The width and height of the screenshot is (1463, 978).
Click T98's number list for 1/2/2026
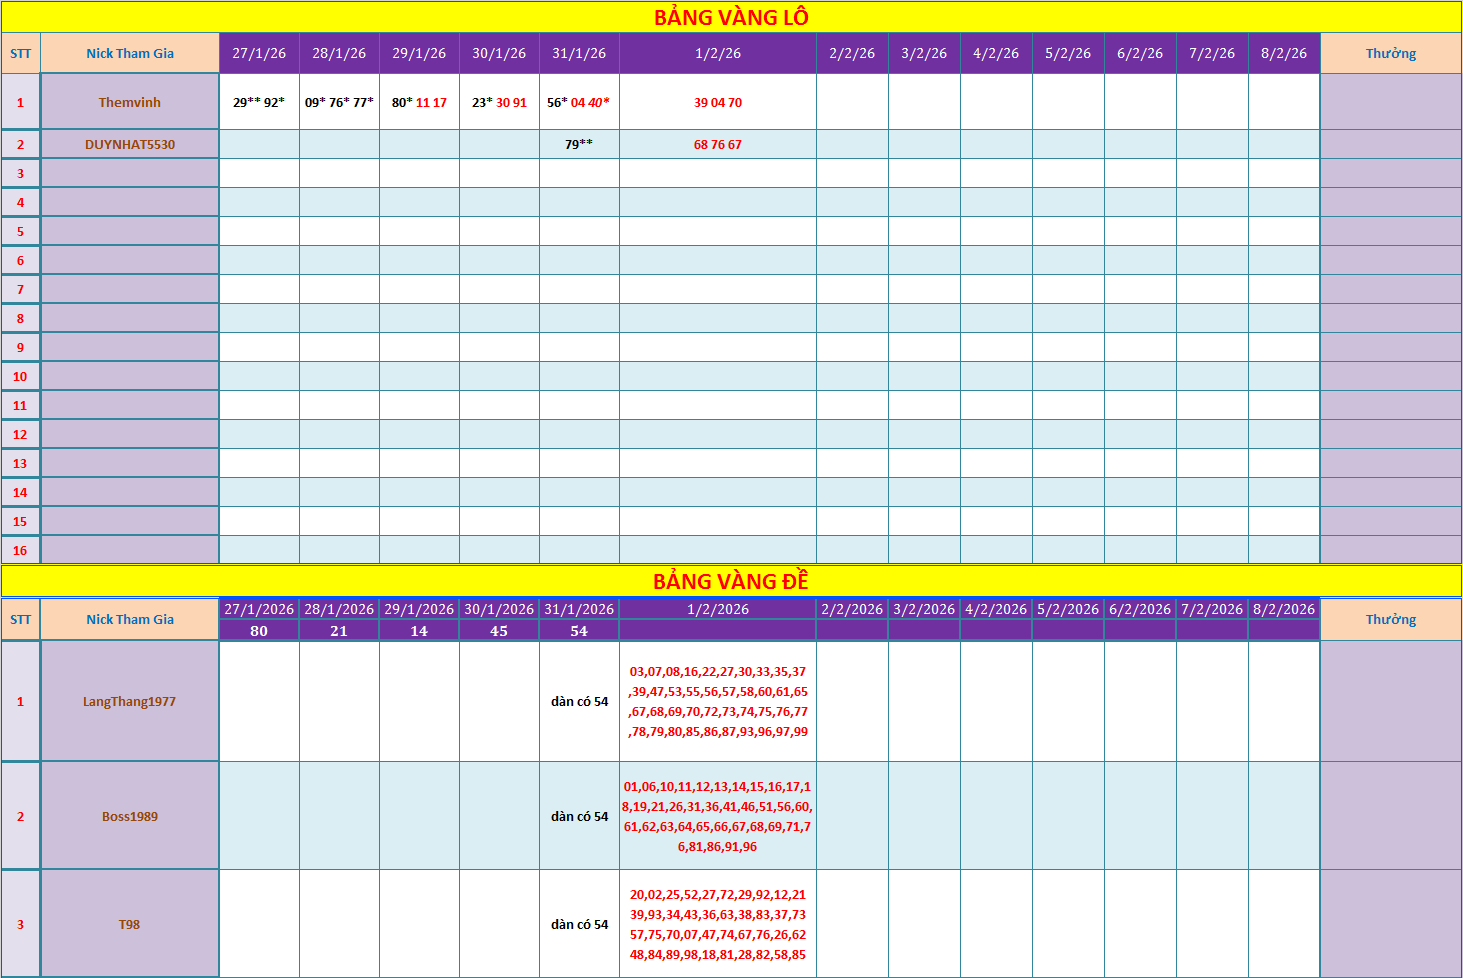pos(718,924)
